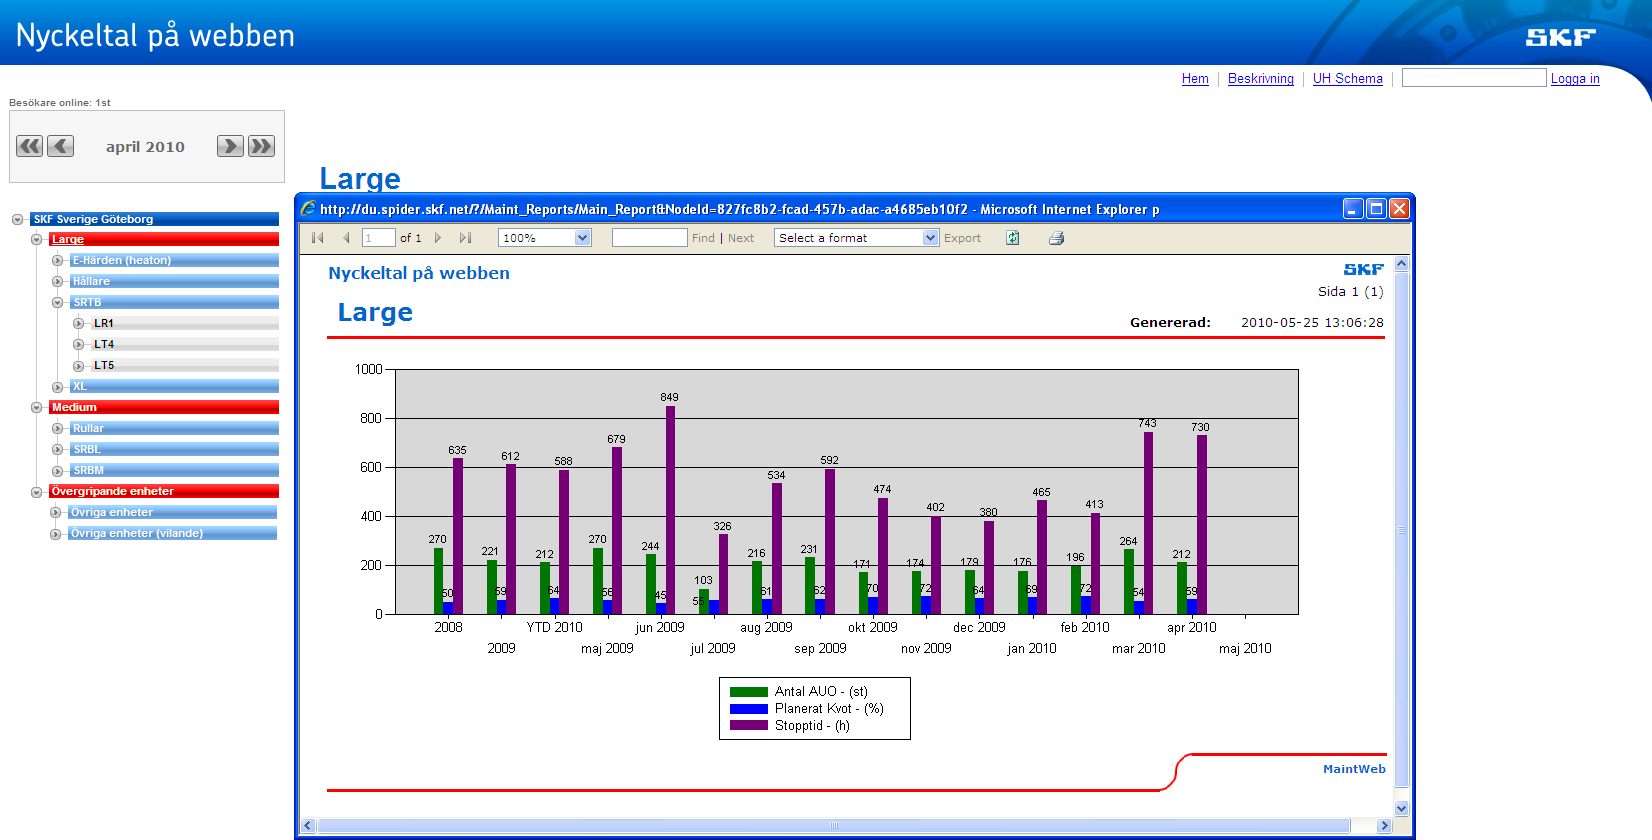
Task: Collapse the Medium tree node
Action: click(37, 408)
